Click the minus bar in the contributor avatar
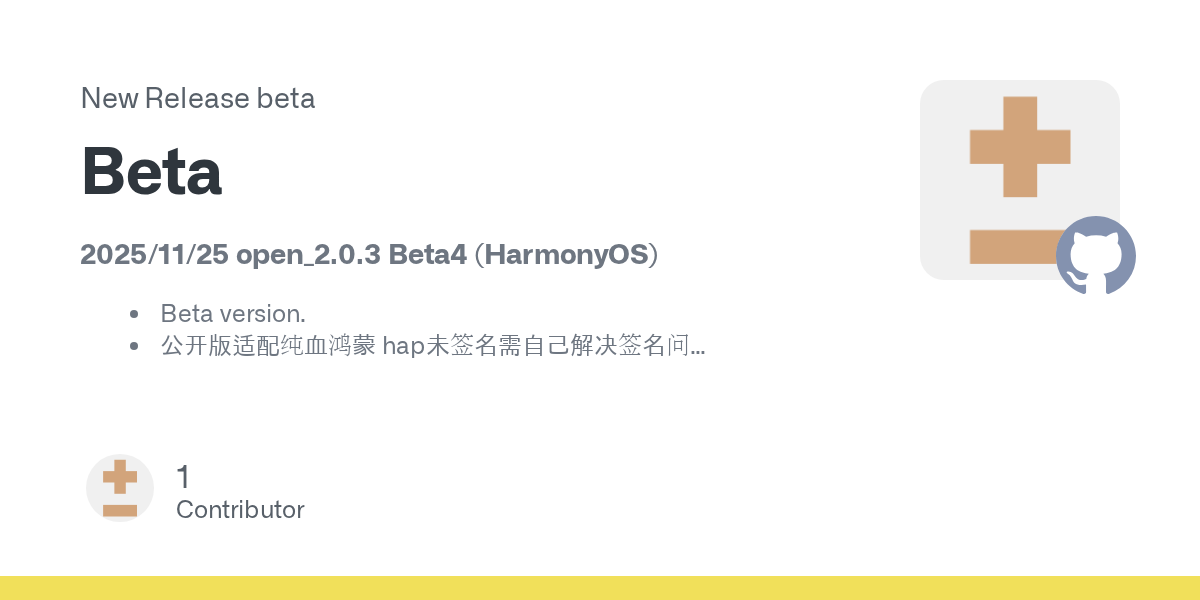The image size is (1200, 600). click(120, 510)
